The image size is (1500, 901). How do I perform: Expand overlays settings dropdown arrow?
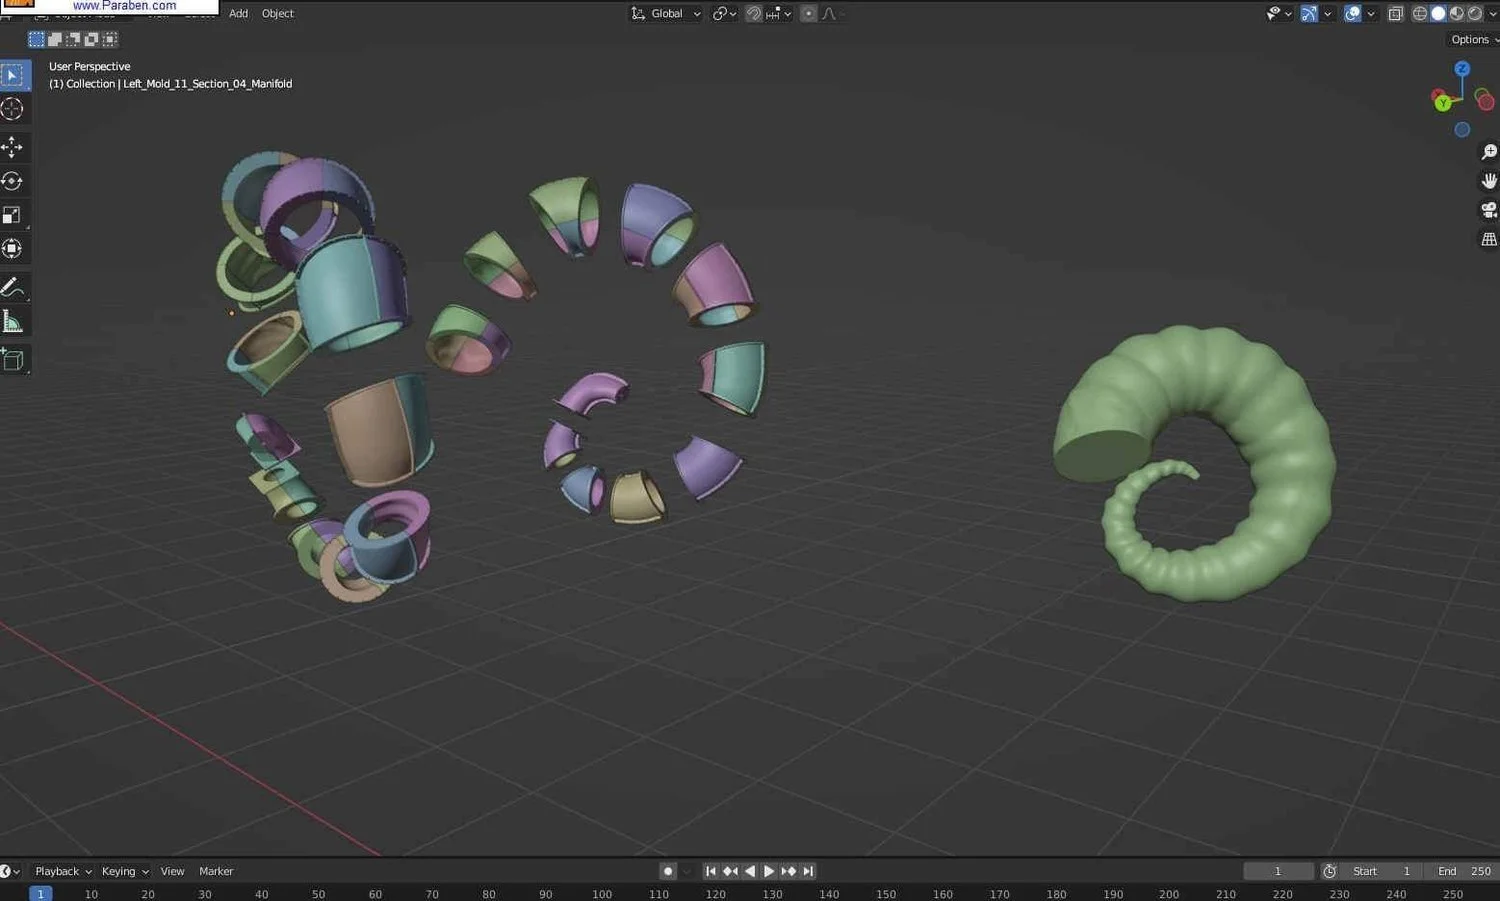(1371, 14)
